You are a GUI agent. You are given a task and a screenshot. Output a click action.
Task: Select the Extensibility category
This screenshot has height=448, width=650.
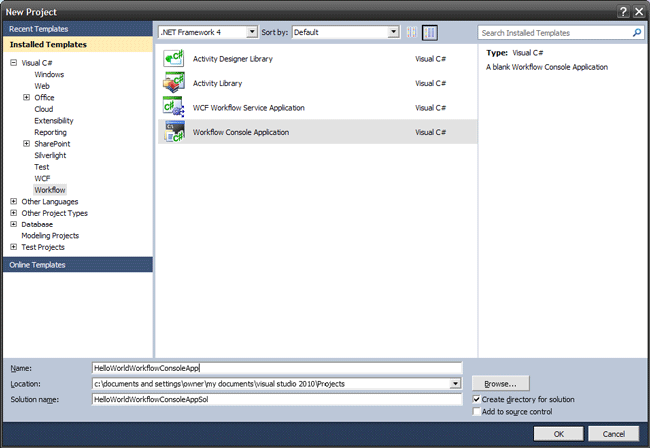54,121
